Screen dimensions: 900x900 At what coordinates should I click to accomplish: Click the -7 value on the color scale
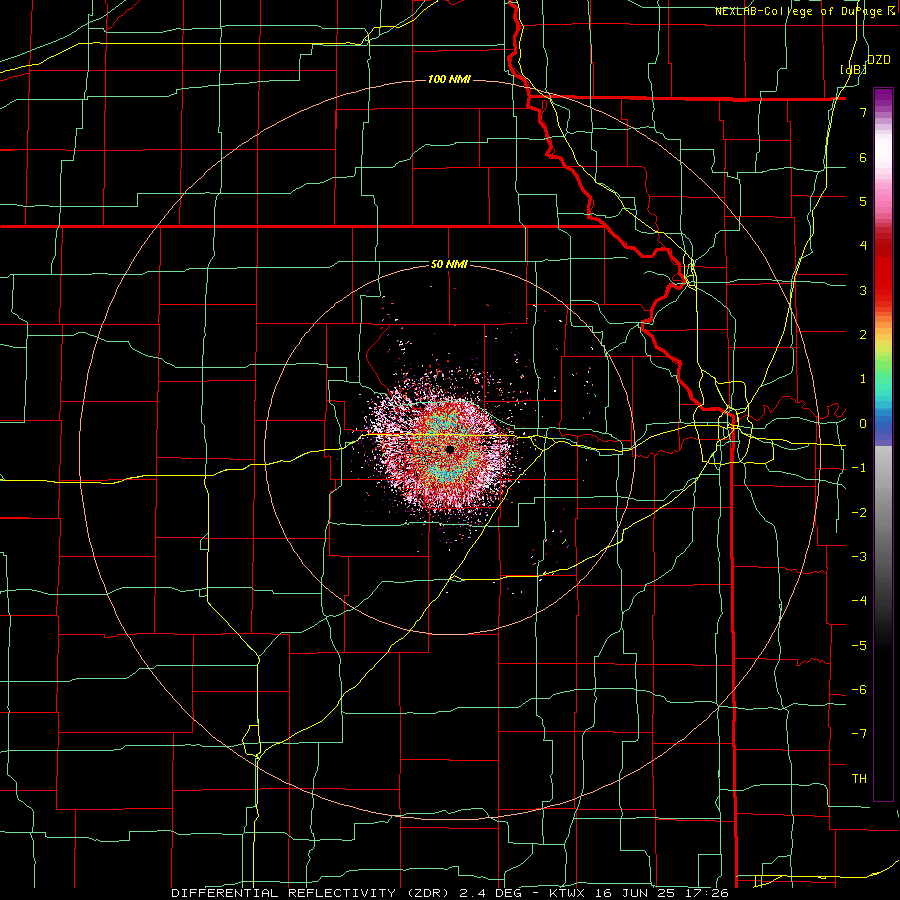[859, 734]
